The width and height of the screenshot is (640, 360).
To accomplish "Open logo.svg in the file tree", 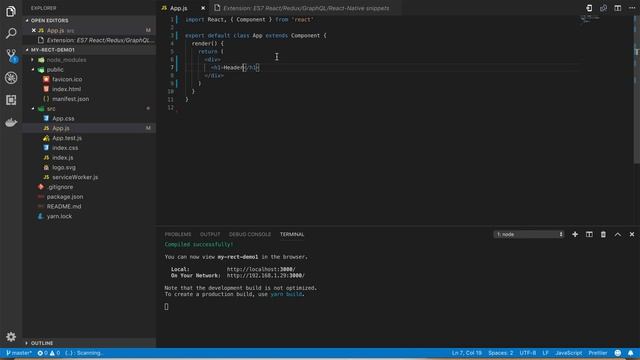I will pos(64,168).
